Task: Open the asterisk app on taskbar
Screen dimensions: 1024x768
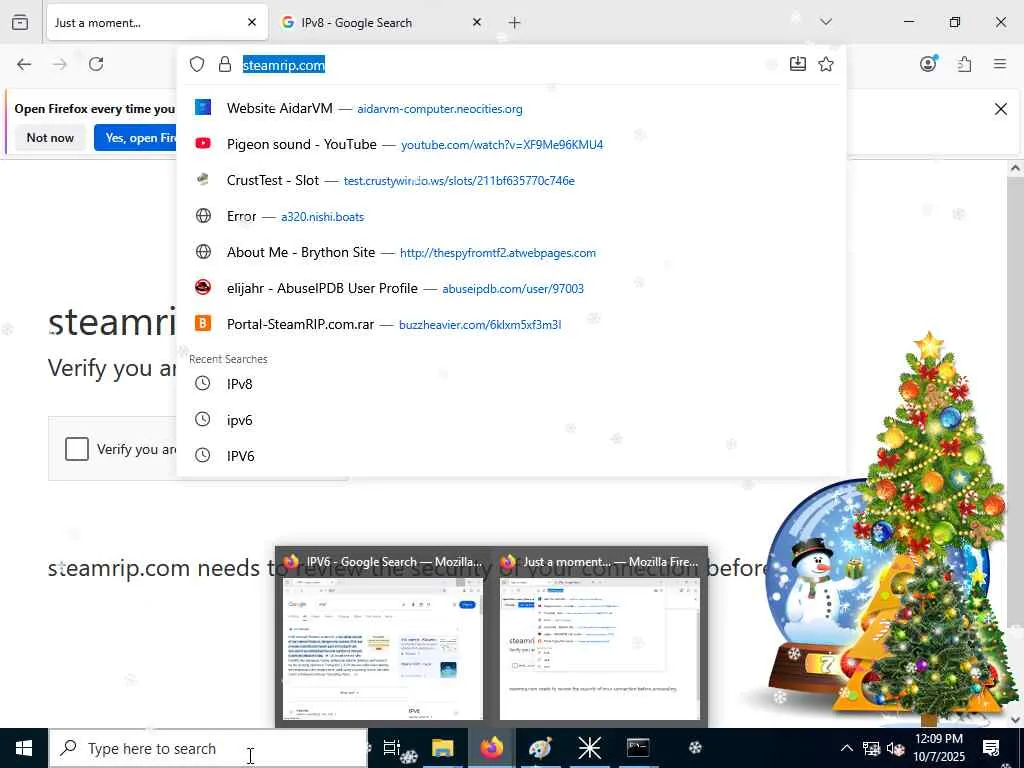Action: click(589, 748)
